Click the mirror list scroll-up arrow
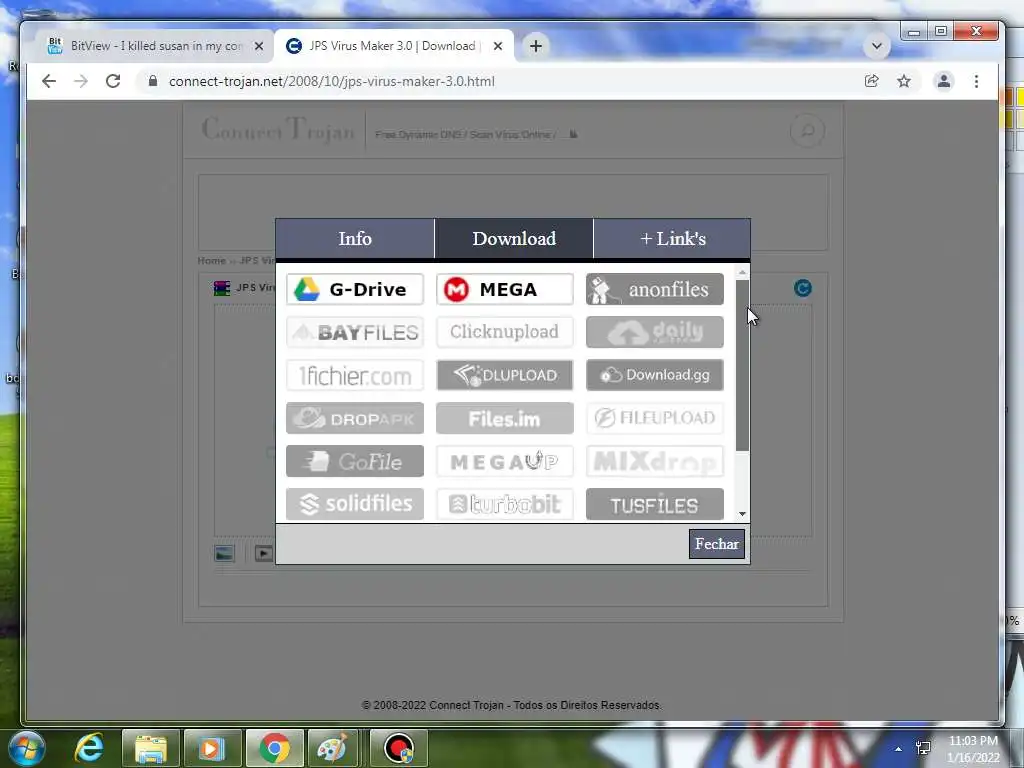This screenshot has width=1024, height=768. click(x=742, y=271)
